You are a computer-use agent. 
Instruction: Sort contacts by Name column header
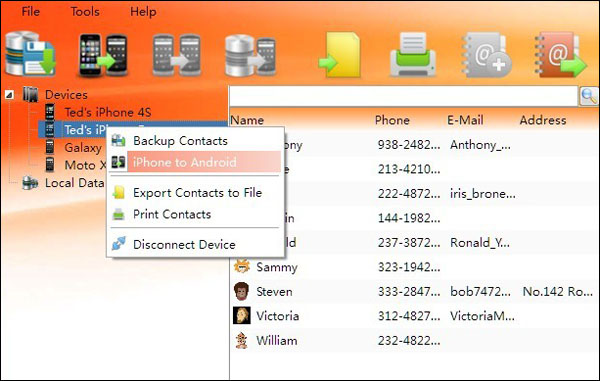tap(247, 120)
